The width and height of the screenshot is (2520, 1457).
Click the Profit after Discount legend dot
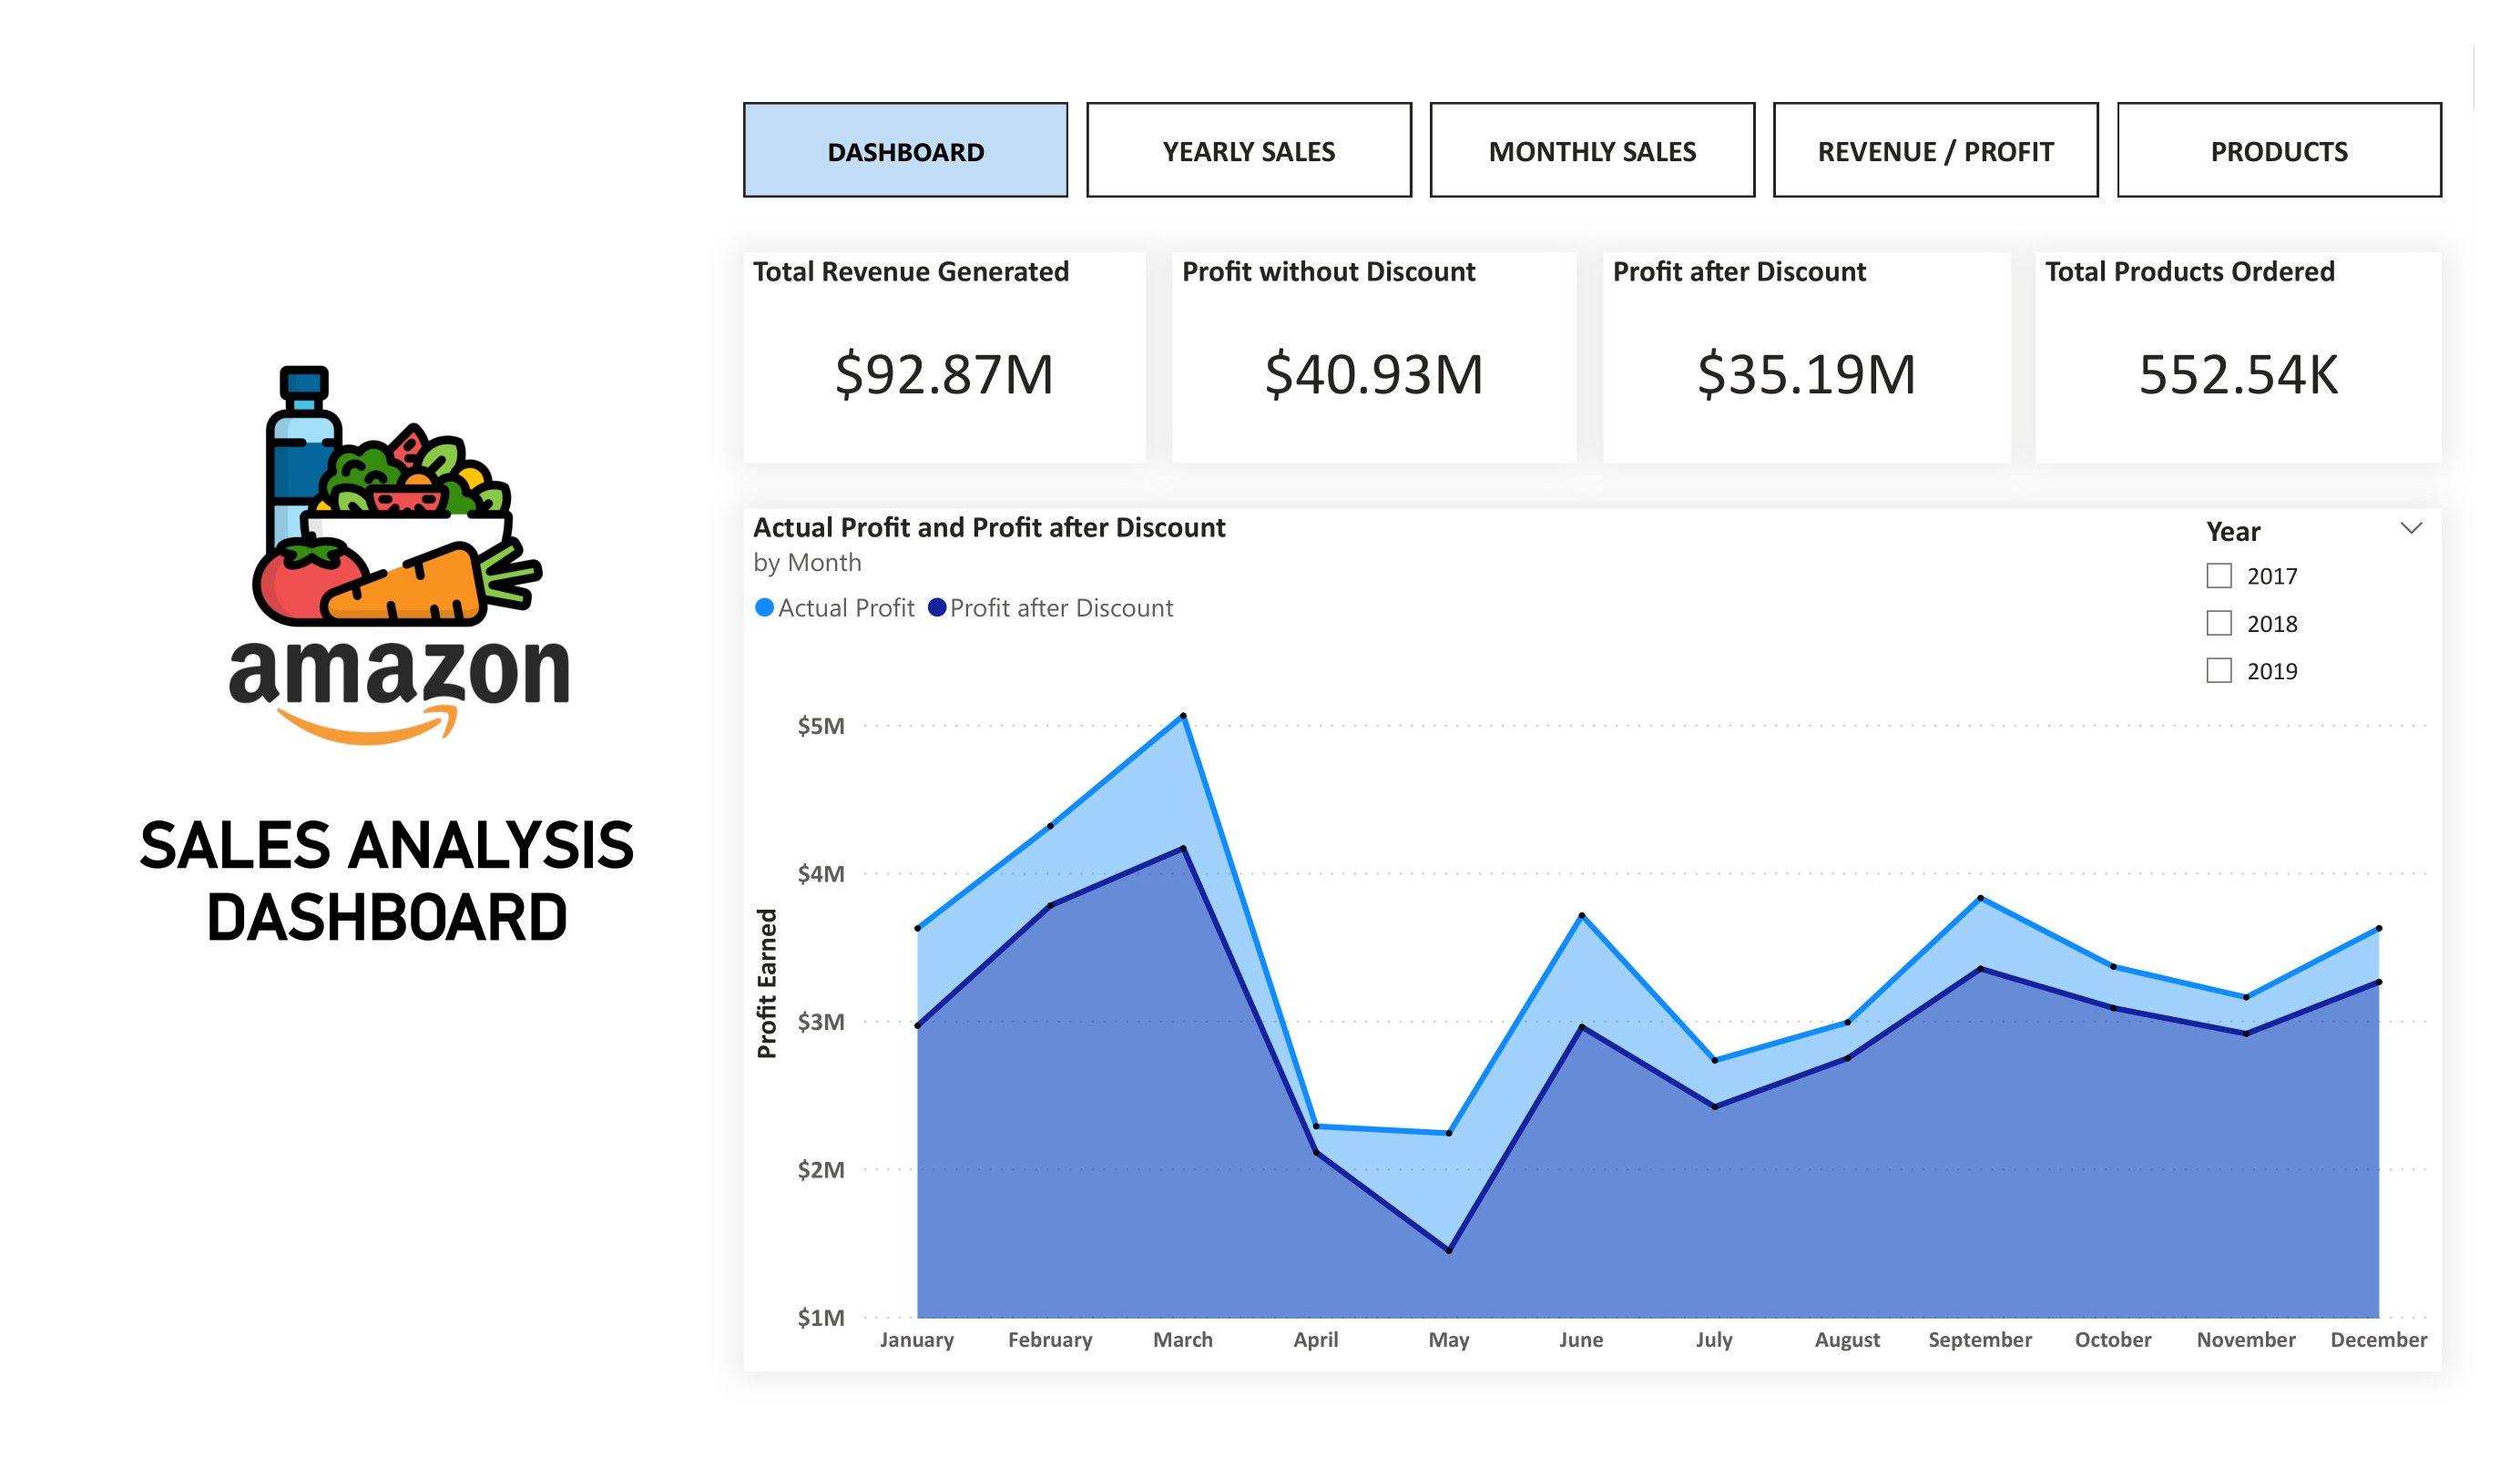937,608
